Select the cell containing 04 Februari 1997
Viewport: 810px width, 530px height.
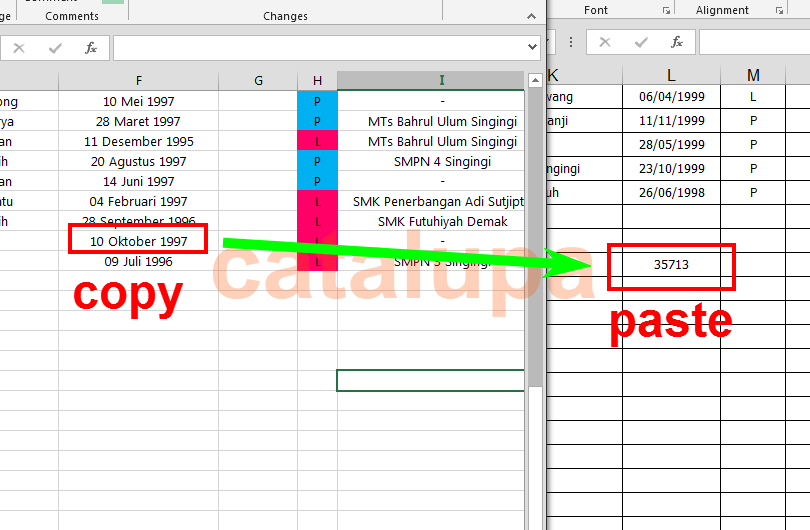pos(138,201)
